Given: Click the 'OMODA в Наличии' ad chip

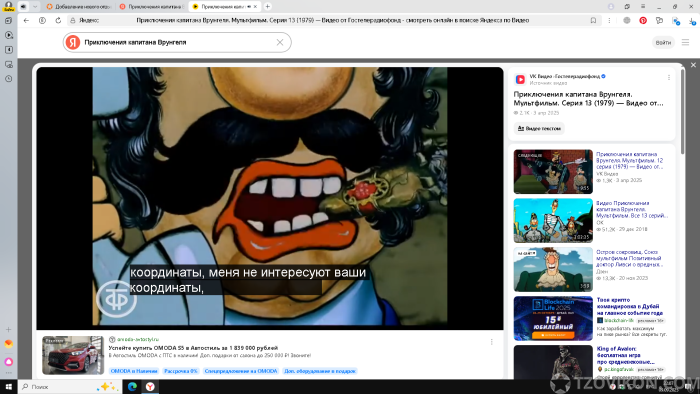Looking at the screenshot, I should pyautogui.click(x=134, y=371).
